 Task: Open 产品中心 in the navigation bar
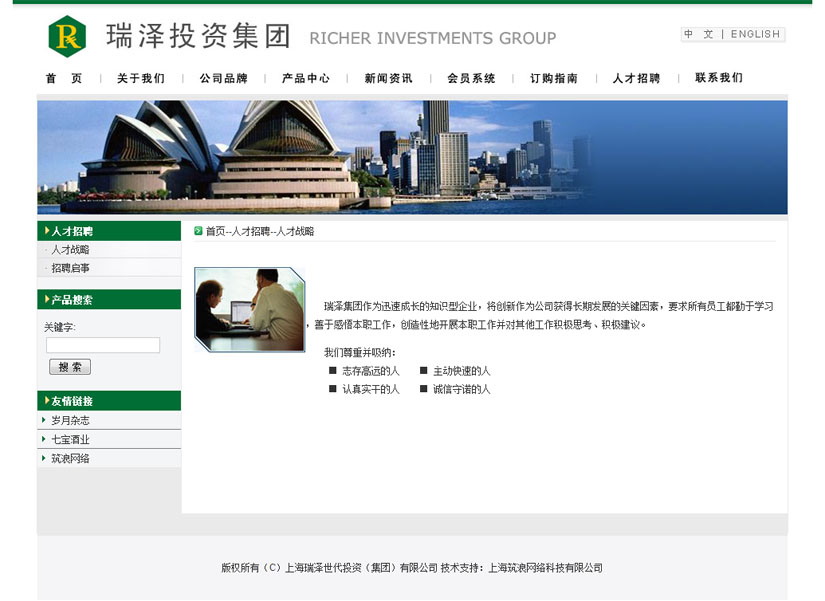coord(306,78)
